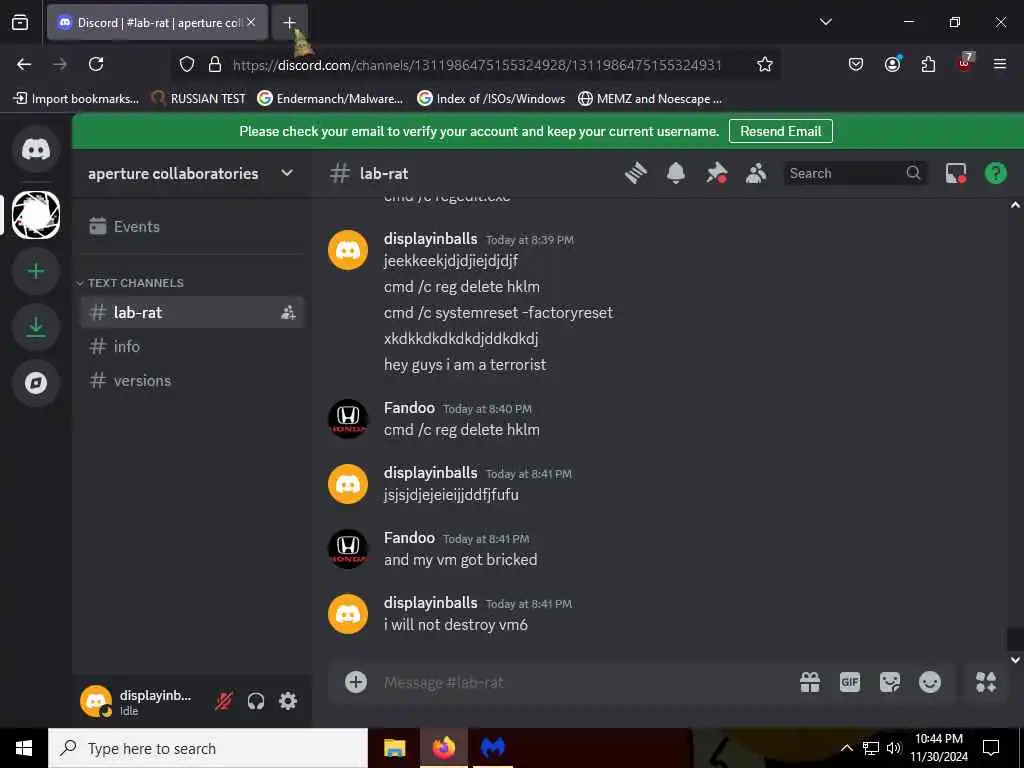Reload the page
Viewport: 1024px width, 768px height.
tap(96, 64)
